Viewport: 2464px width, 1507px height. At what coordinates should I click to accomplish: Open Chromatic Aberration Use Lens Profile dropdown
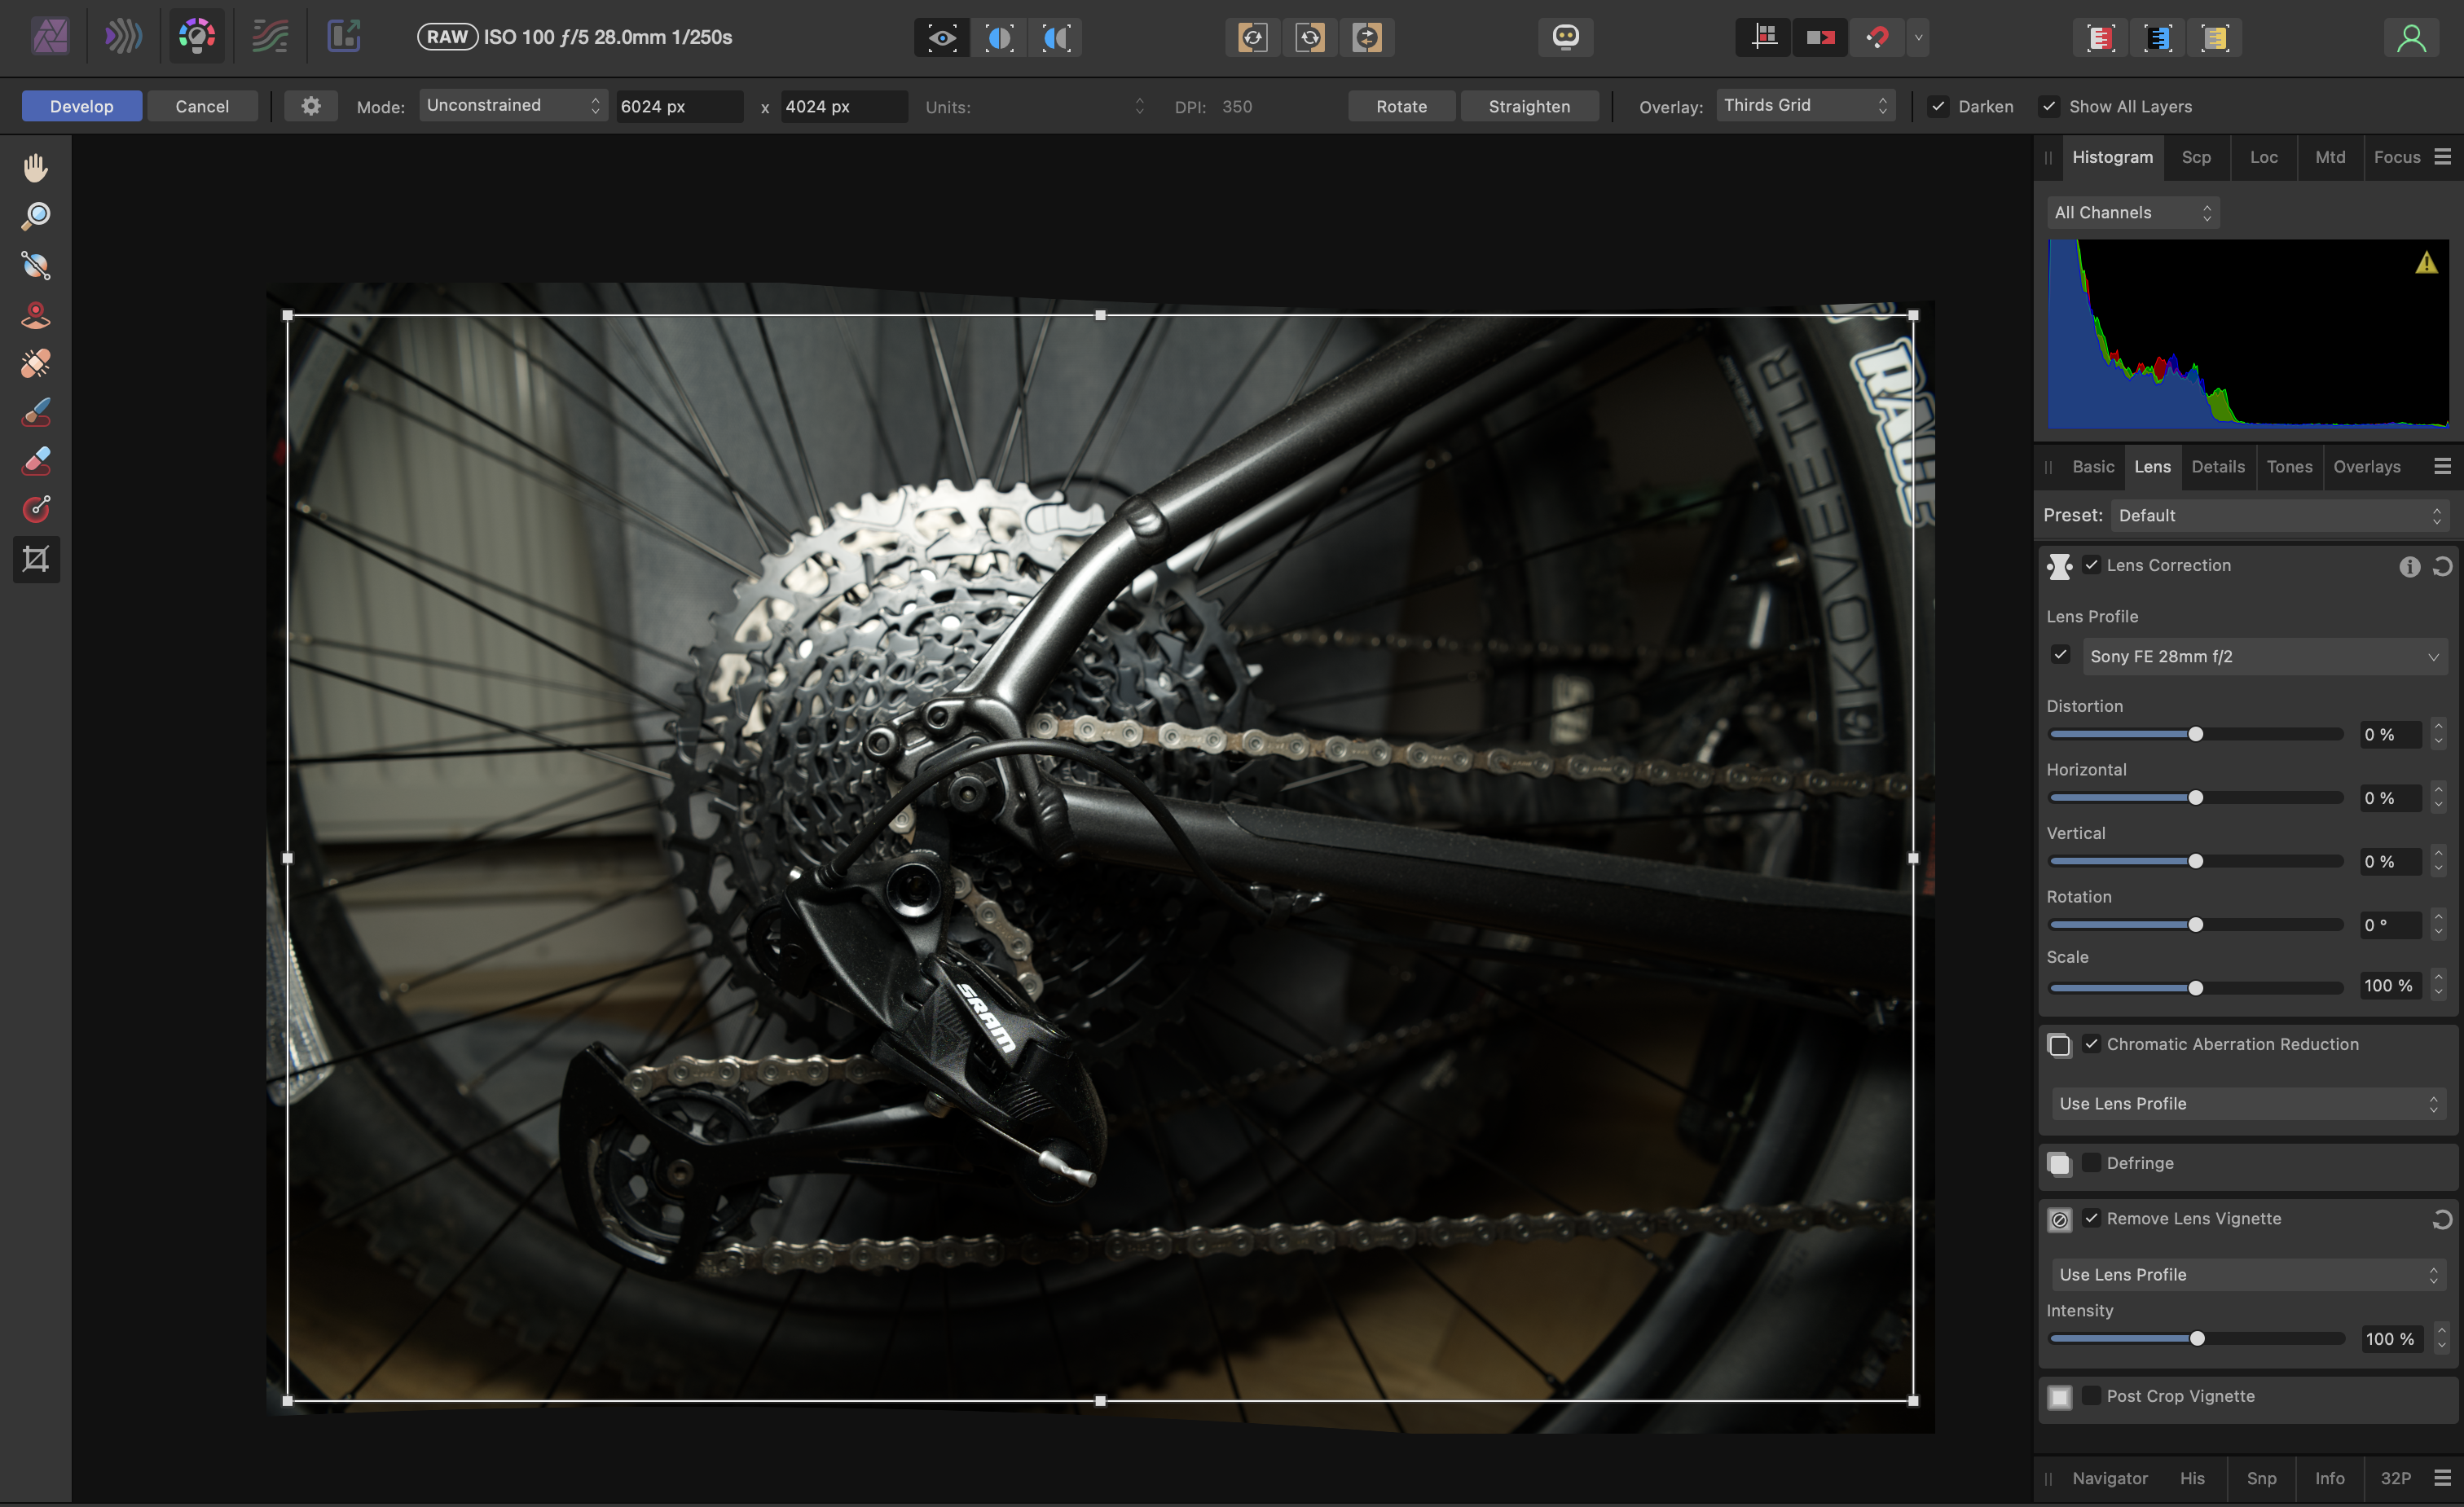(x=2247, y=1104)
